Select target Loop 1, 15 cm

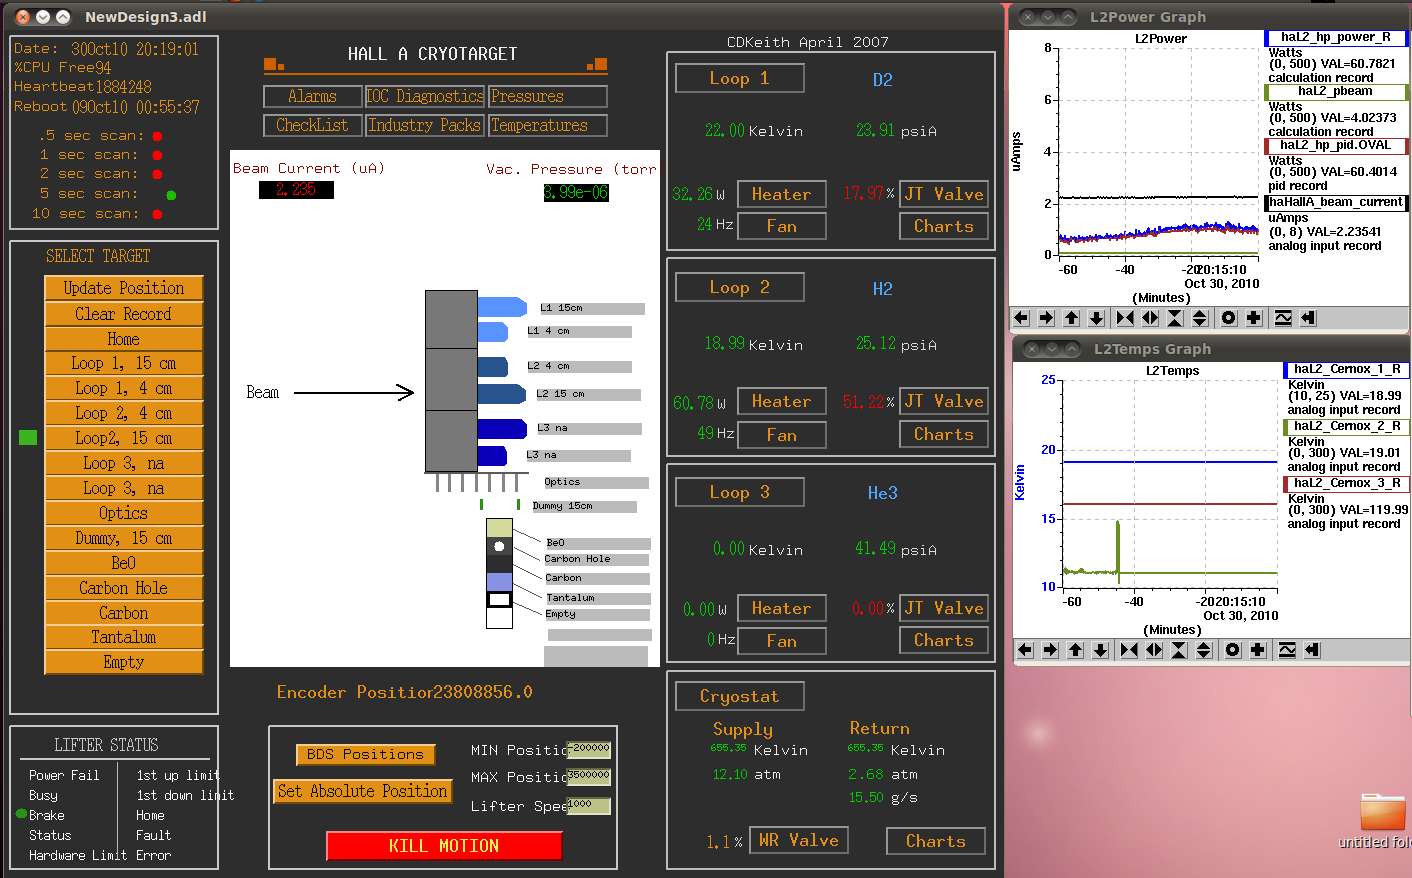(x=124, y=364)
